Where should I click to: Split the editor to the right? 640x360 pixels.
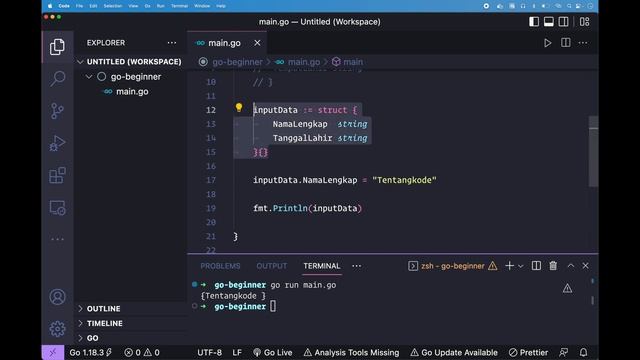click(x=565, y=42)
